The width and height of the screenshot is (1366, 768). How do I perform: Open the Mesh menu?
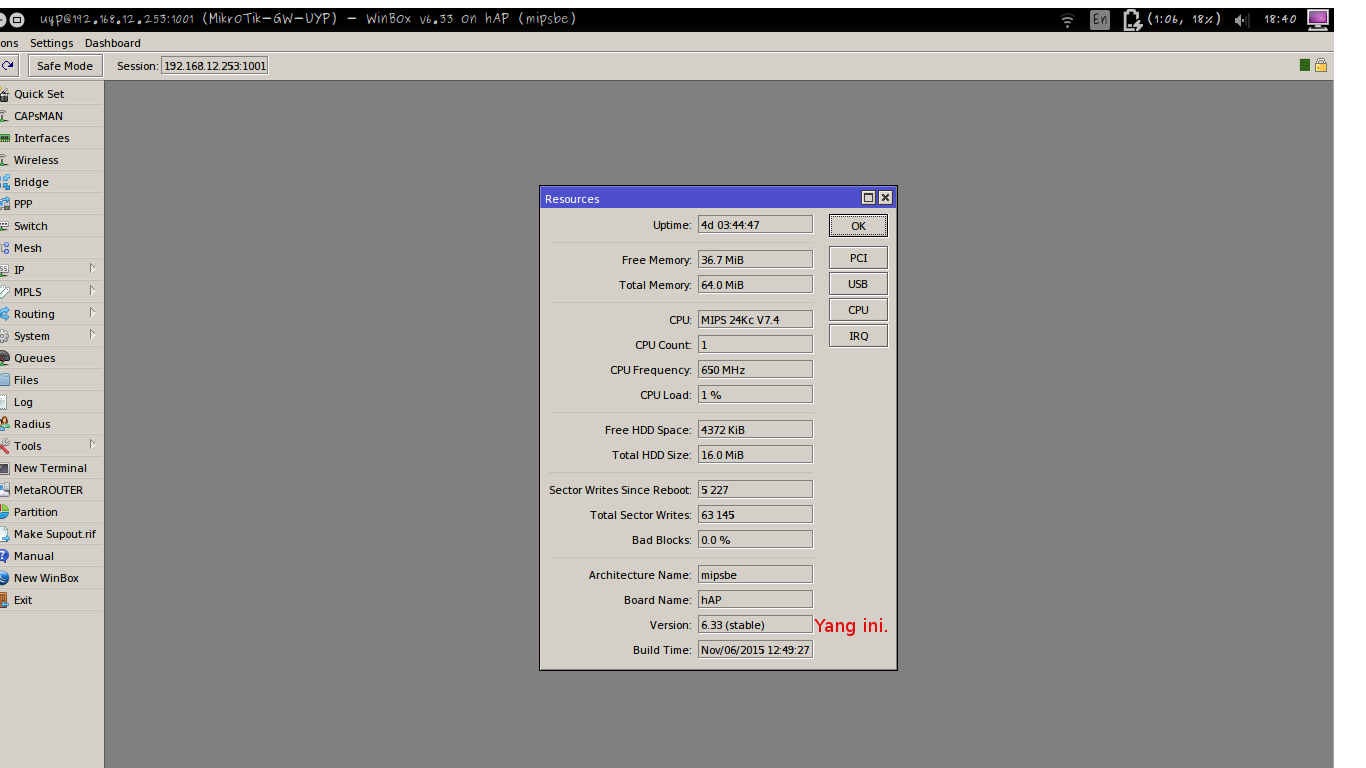click(x=51, y=248)
